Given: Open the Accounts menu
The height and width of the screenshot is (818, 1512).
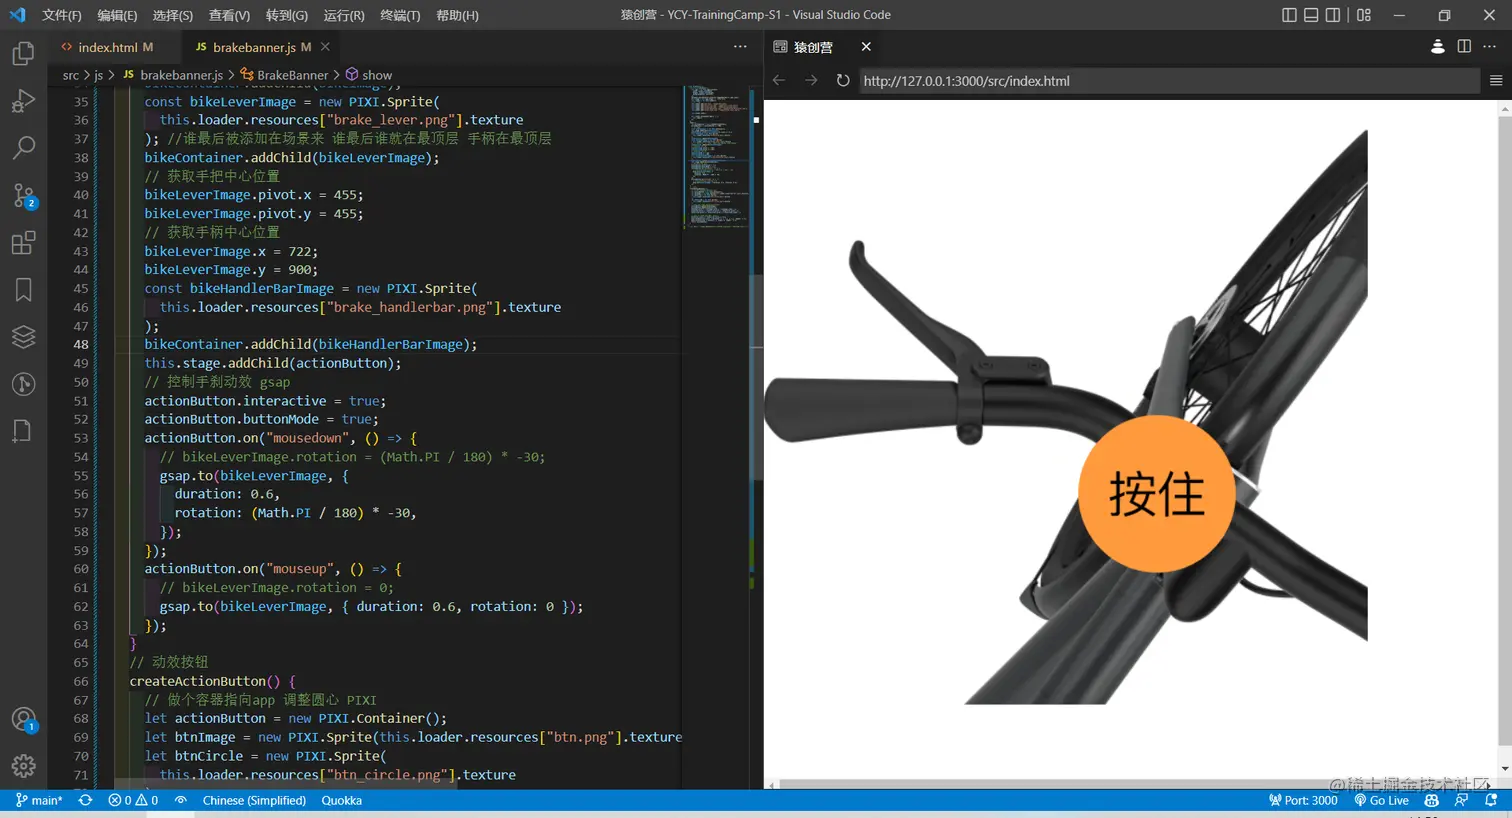Looking at the screenshot, I should [x=23, y=719].
